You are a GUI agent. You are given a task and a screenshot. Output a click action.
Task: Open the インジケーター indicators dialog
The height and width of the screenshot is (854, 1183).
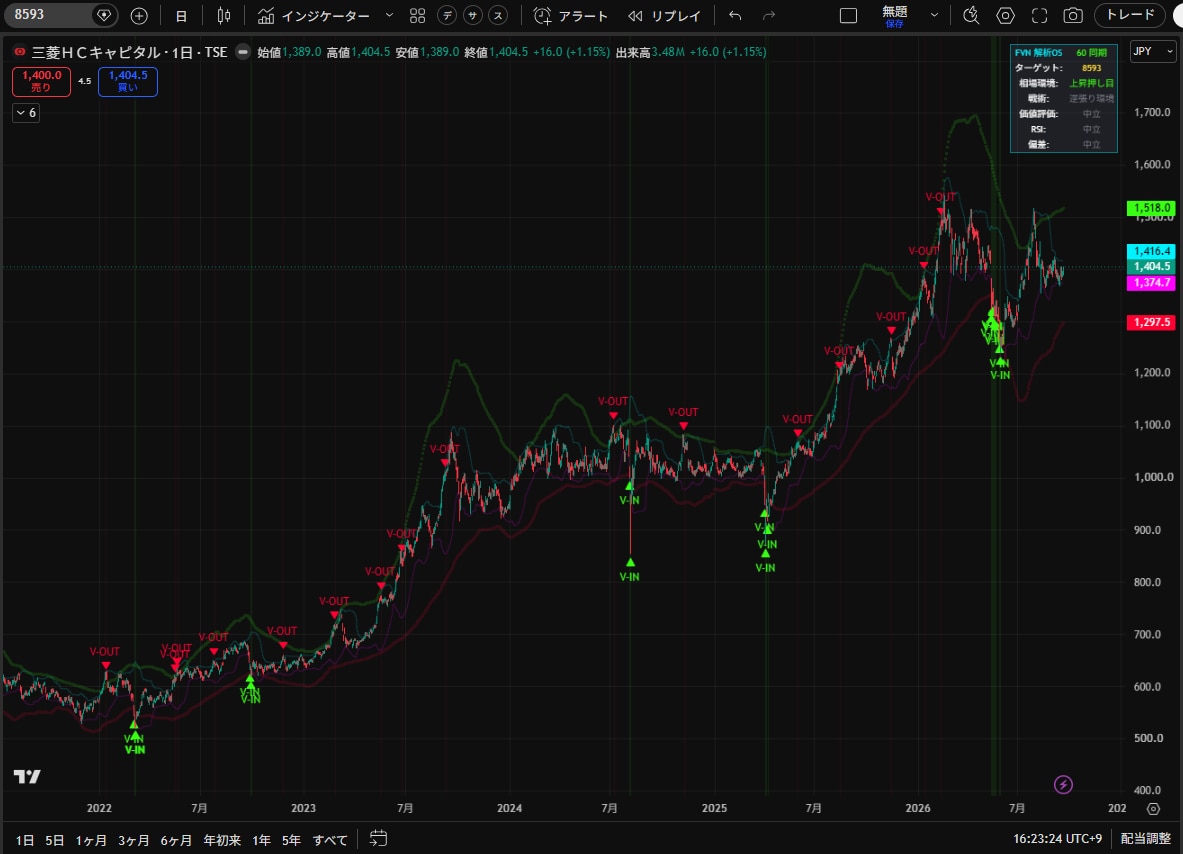click(x=314, y=16)
